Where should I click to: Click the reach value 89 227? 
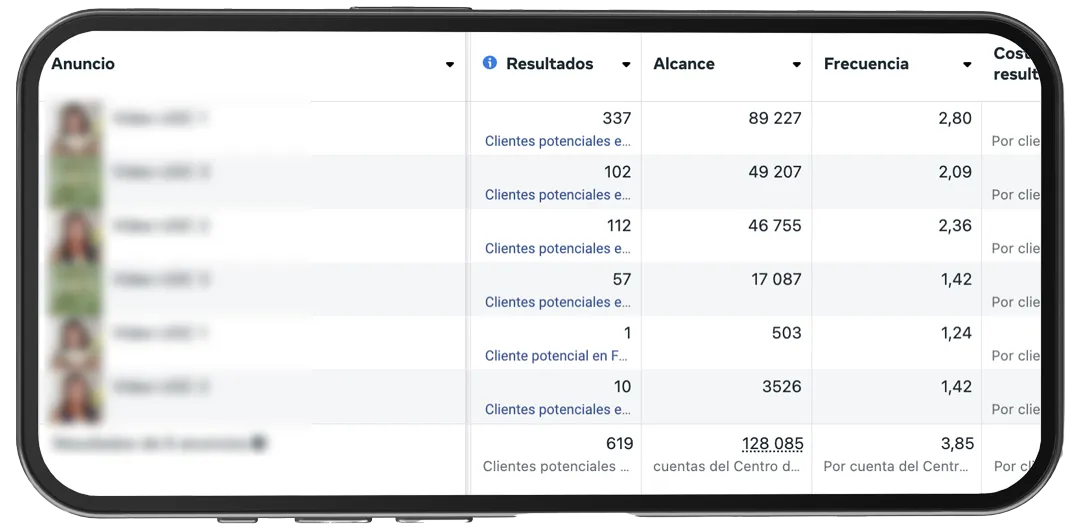click(775, 119)
